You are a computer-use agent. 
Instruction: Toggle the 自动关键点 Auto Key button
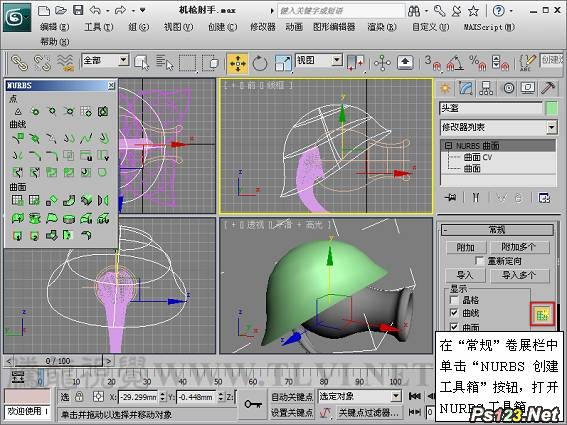[292, 397]
